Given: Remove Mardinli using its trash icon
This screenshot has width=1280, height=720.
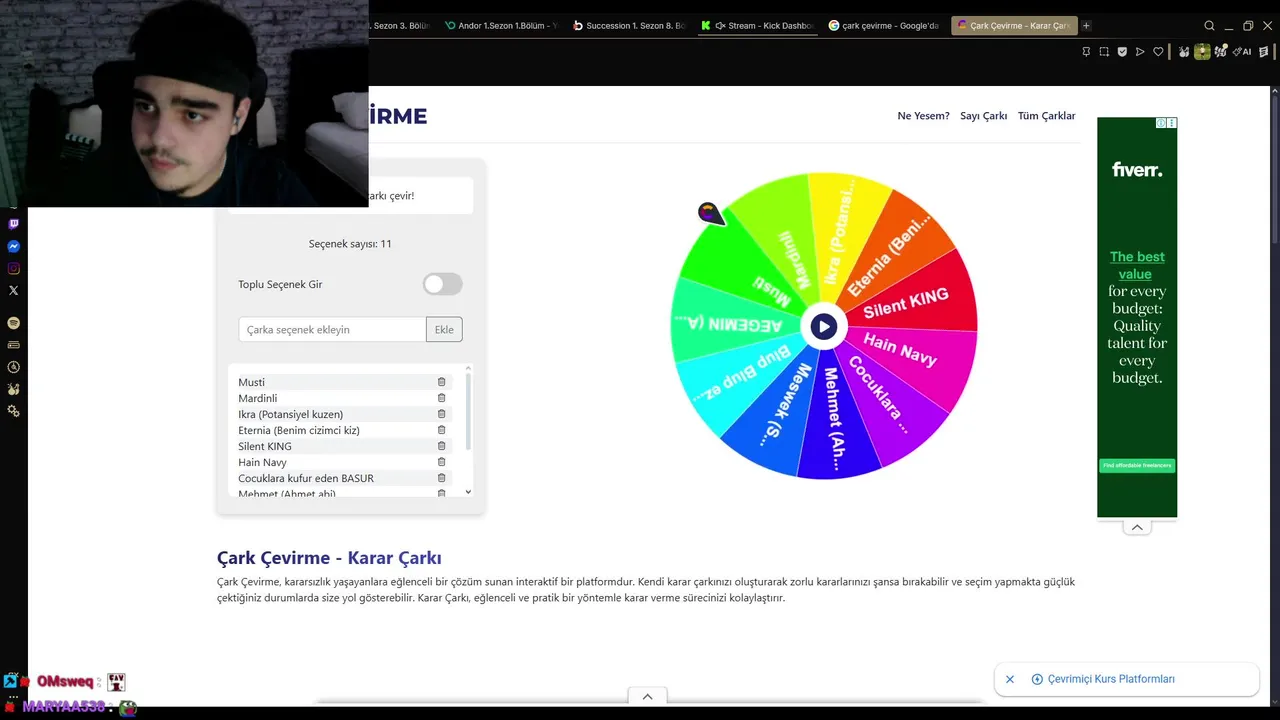Looking at the screenshot, I should 441,398.
